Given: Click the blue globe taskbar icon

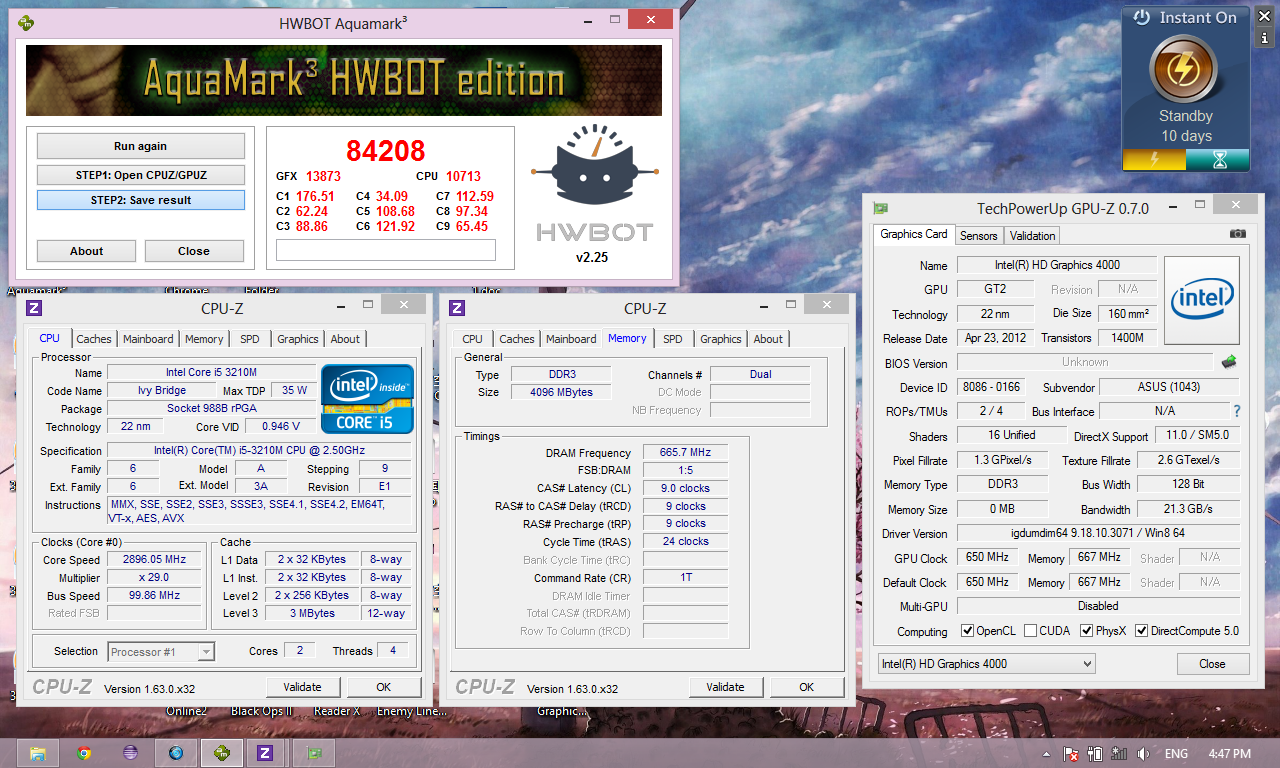Looking at the screenshot, I should click(x=176, y=753).
